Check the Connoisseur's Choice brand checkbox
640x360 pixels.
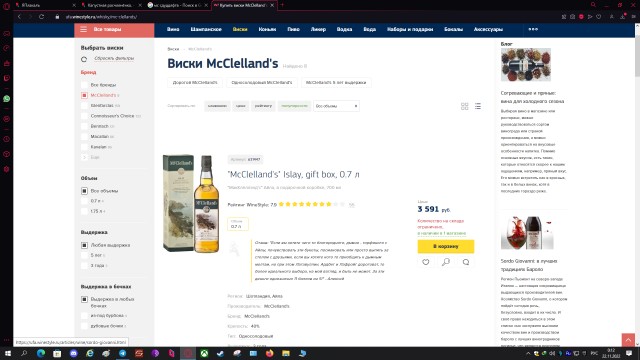tap(84, 116)
